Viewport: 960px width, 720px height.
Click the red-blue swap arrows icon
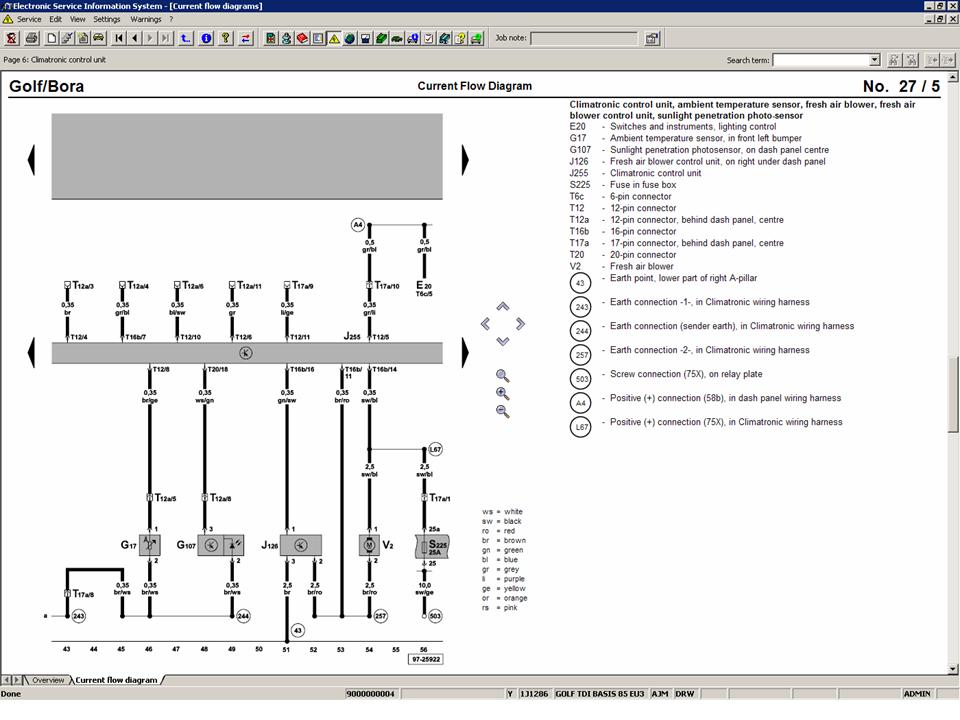246,38
